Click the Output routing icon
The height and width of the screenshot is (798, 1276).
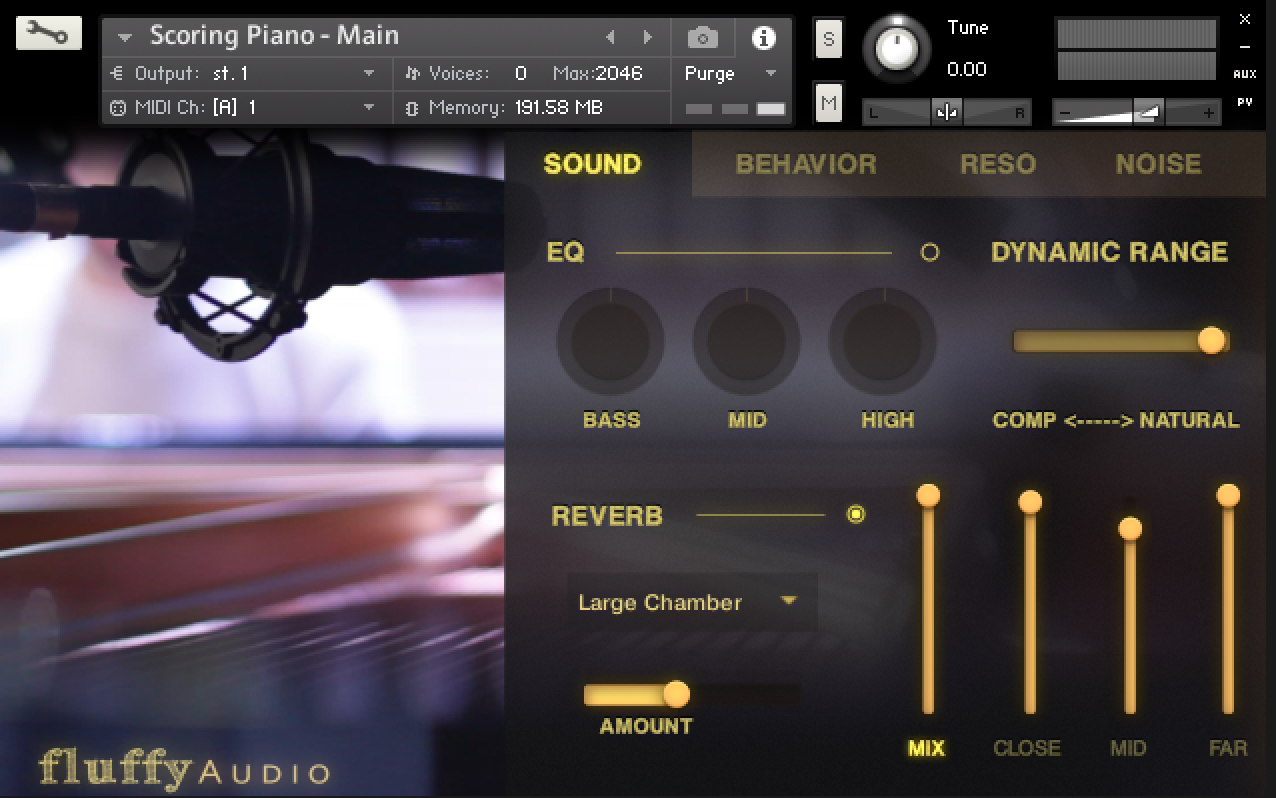point(117,73)
